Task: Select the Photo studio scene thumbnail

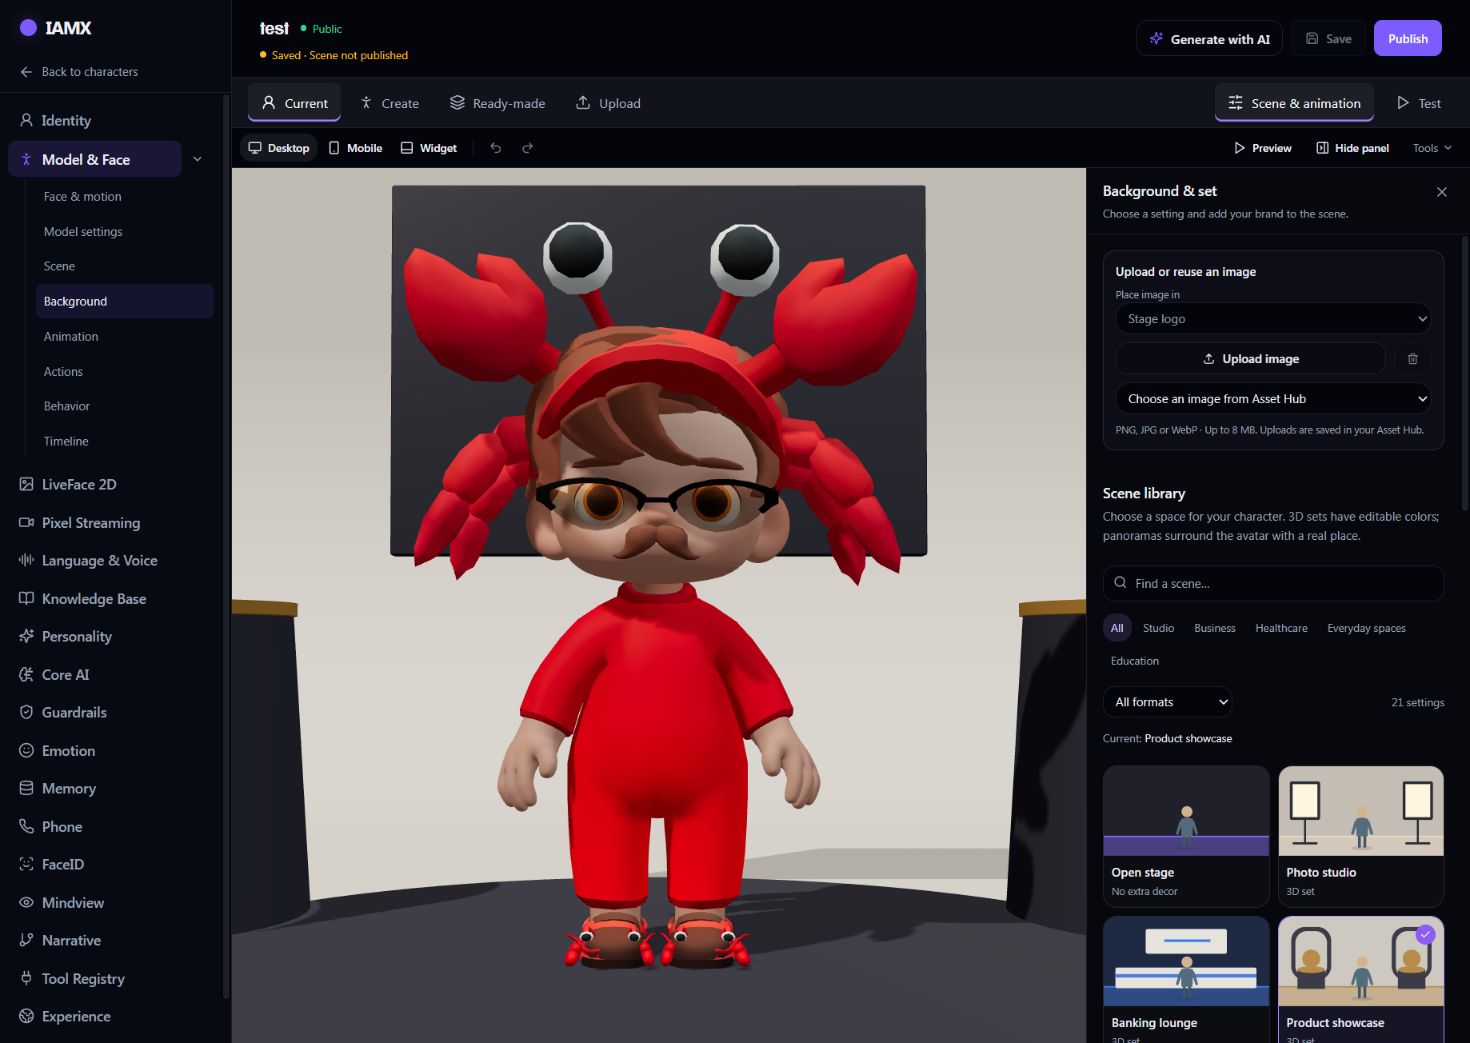Action: point(1361,836)
